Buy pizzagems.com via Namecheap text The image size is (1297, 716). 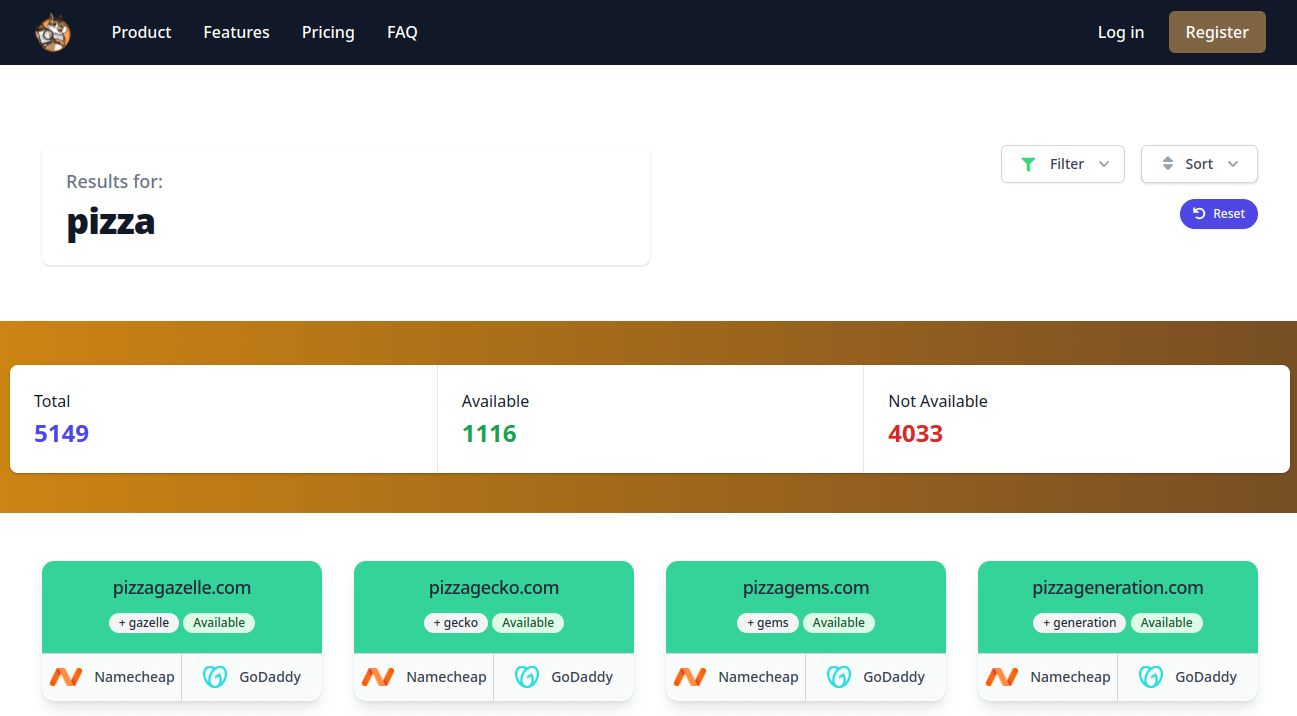pos(758,677)
